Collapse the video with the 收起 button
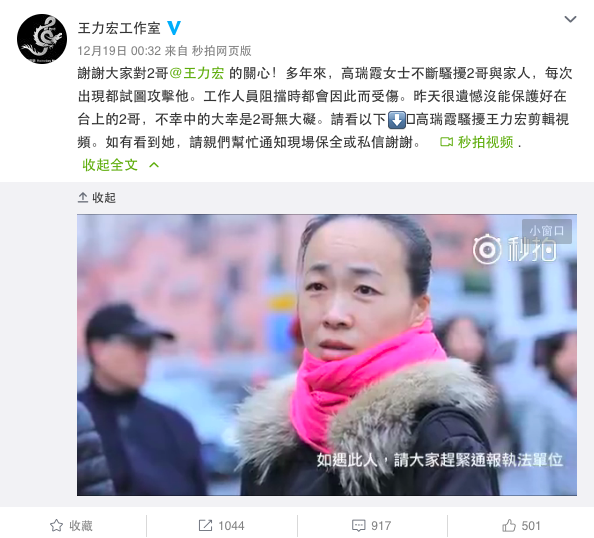The image size is (594, 538). (97, 197)
